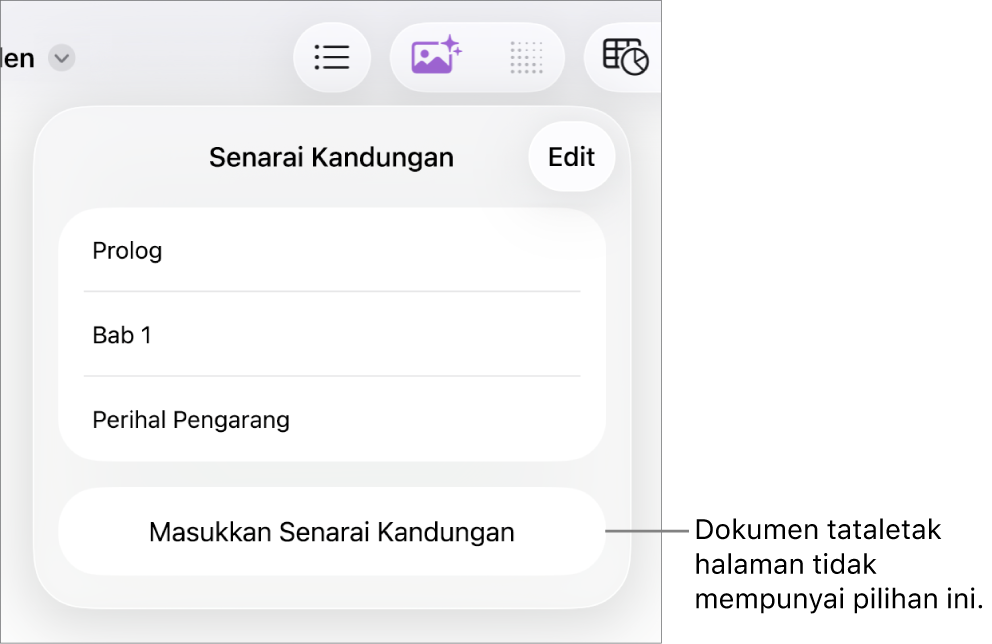Open the table of contents list icon
The height and width of the screenshot is (644, 992).
332,58
